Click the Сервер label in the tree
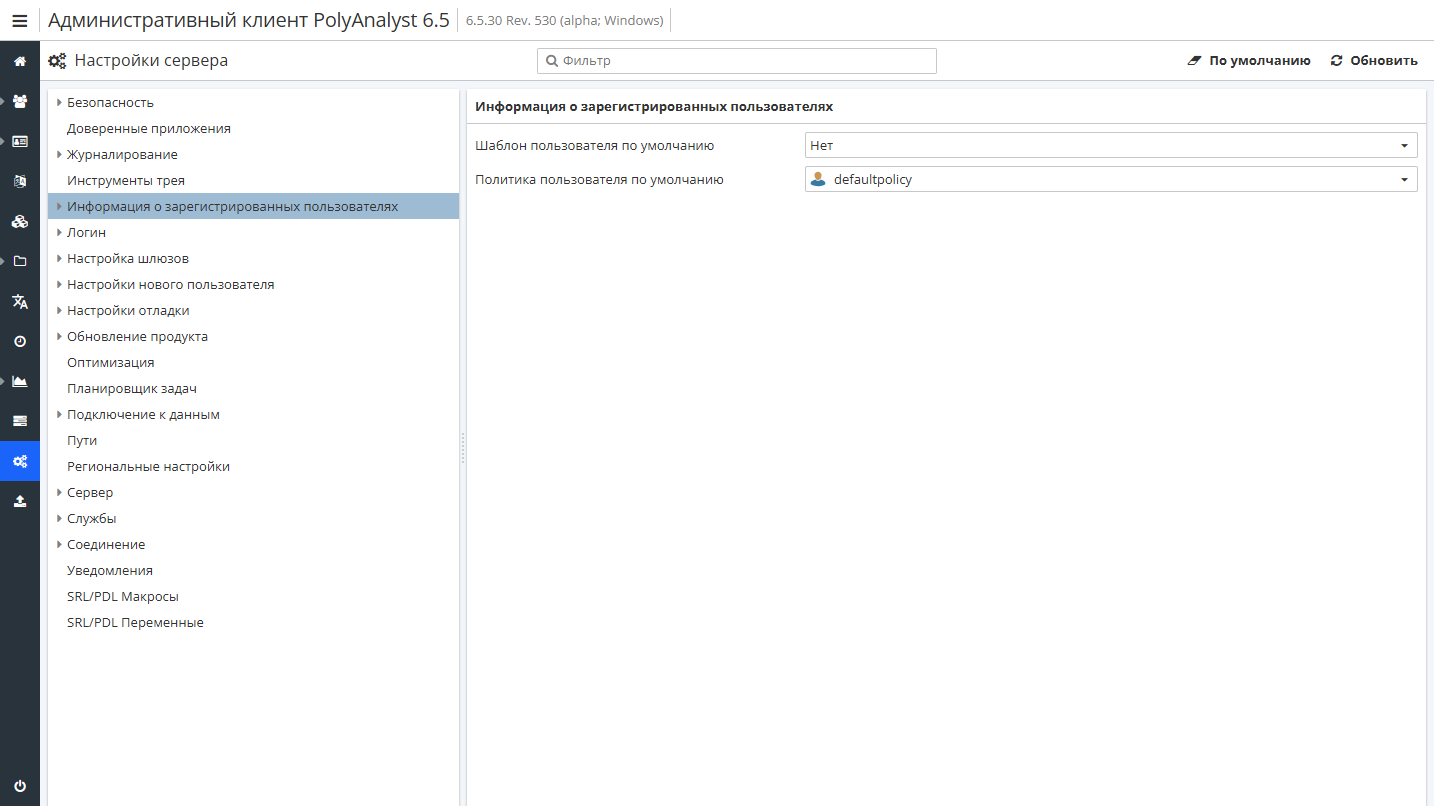Screen dimensions: 1434x806 (90, 492)
